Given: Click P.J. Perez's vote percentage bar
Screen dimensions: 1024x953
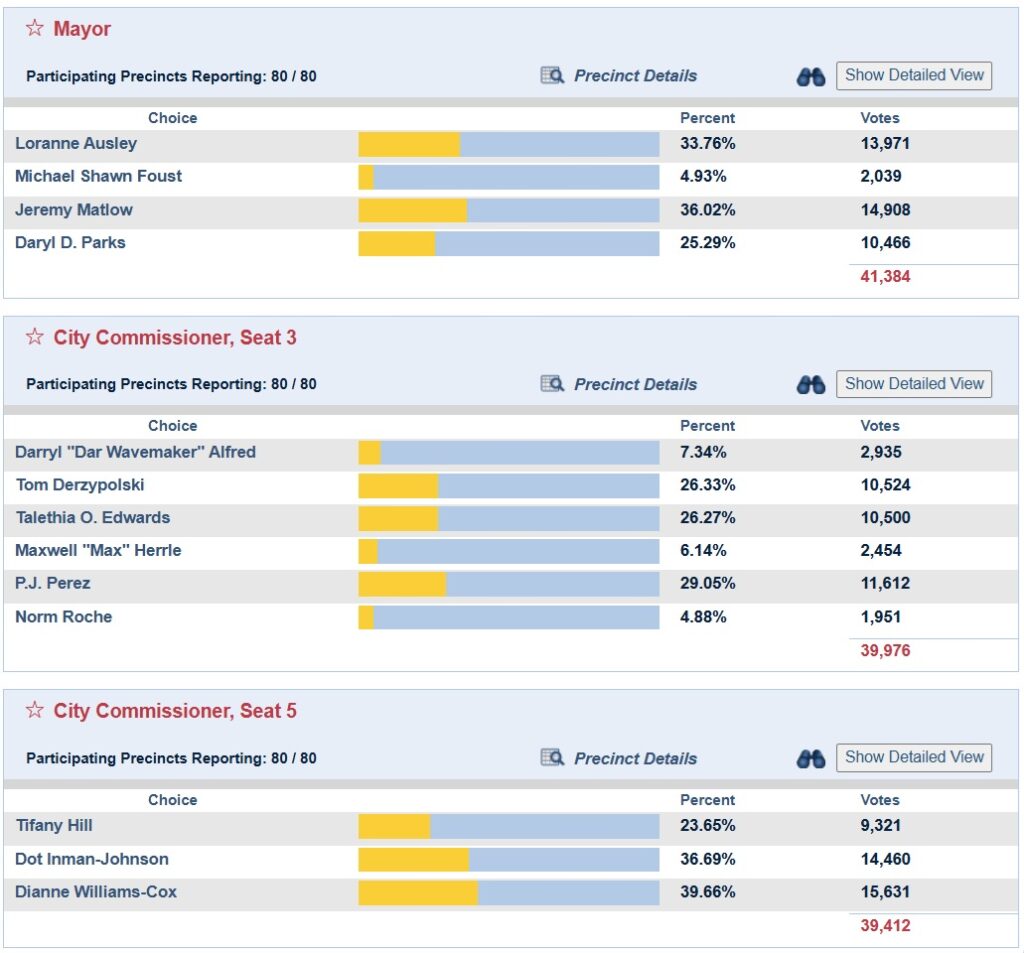Looking at the screenshot, I should point(509,584).
